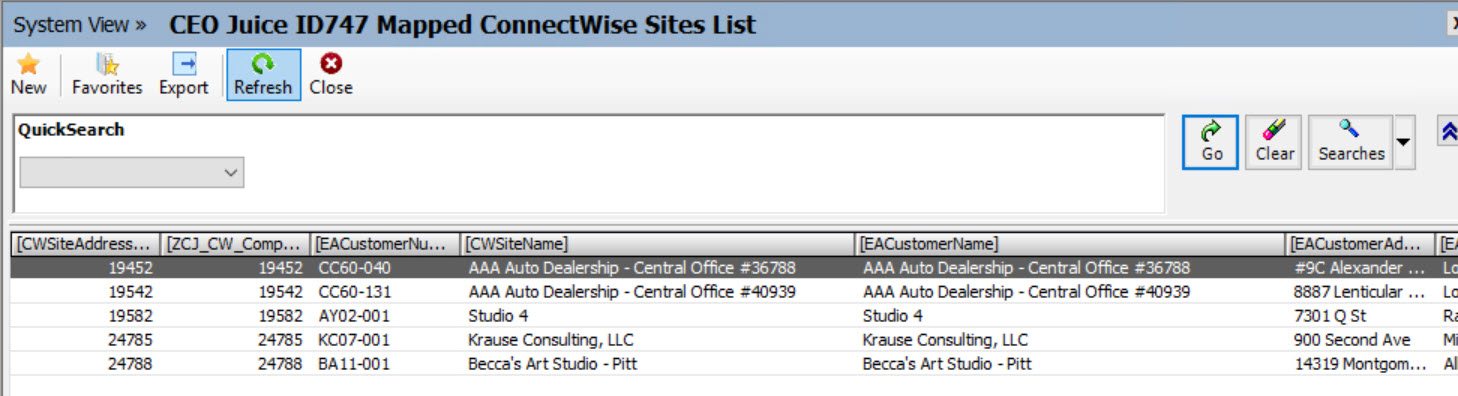Image resolution: width=1458 pixels, height=396 pixels.
Task: Open Favorites from the toolbar
Action: pyautogui.click(x=107, y=75)
